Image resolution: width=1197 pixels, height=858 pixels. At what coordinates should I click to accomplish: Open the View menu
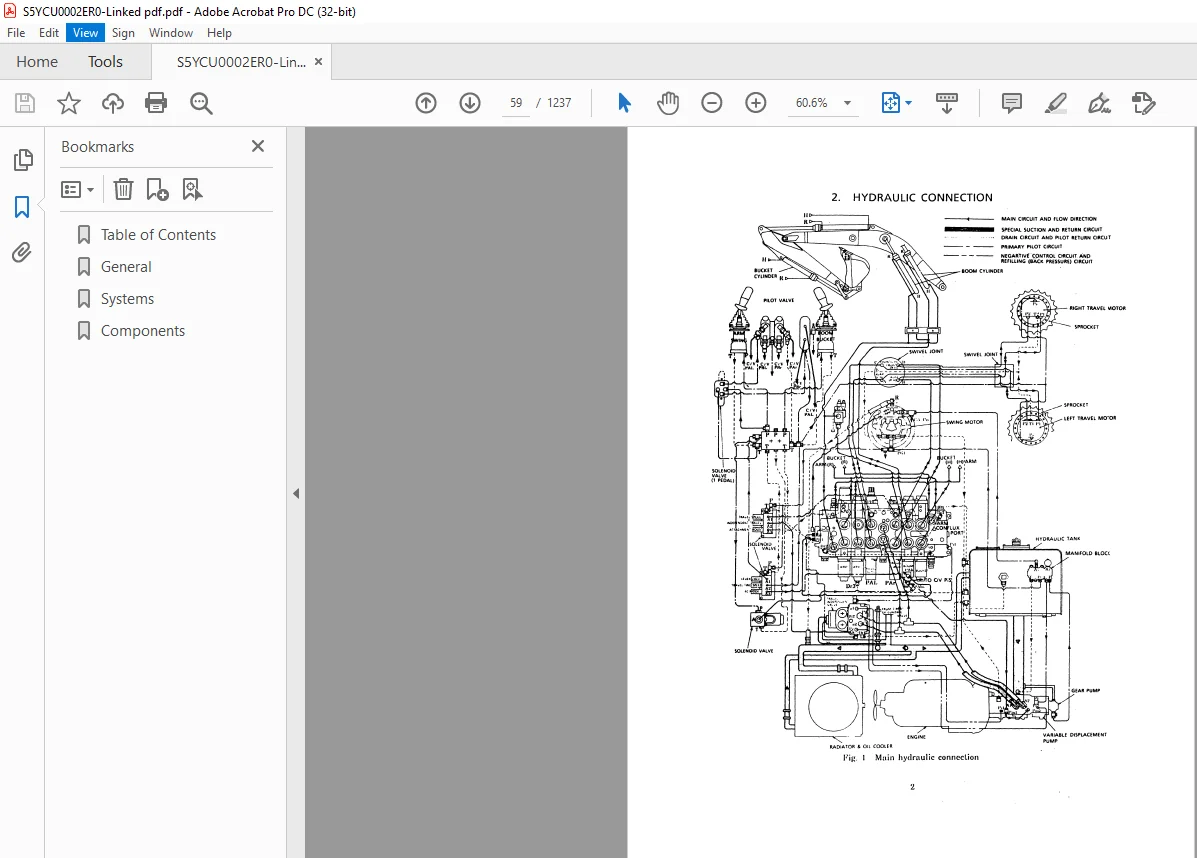pyautogui.click(x=86, y=33)
